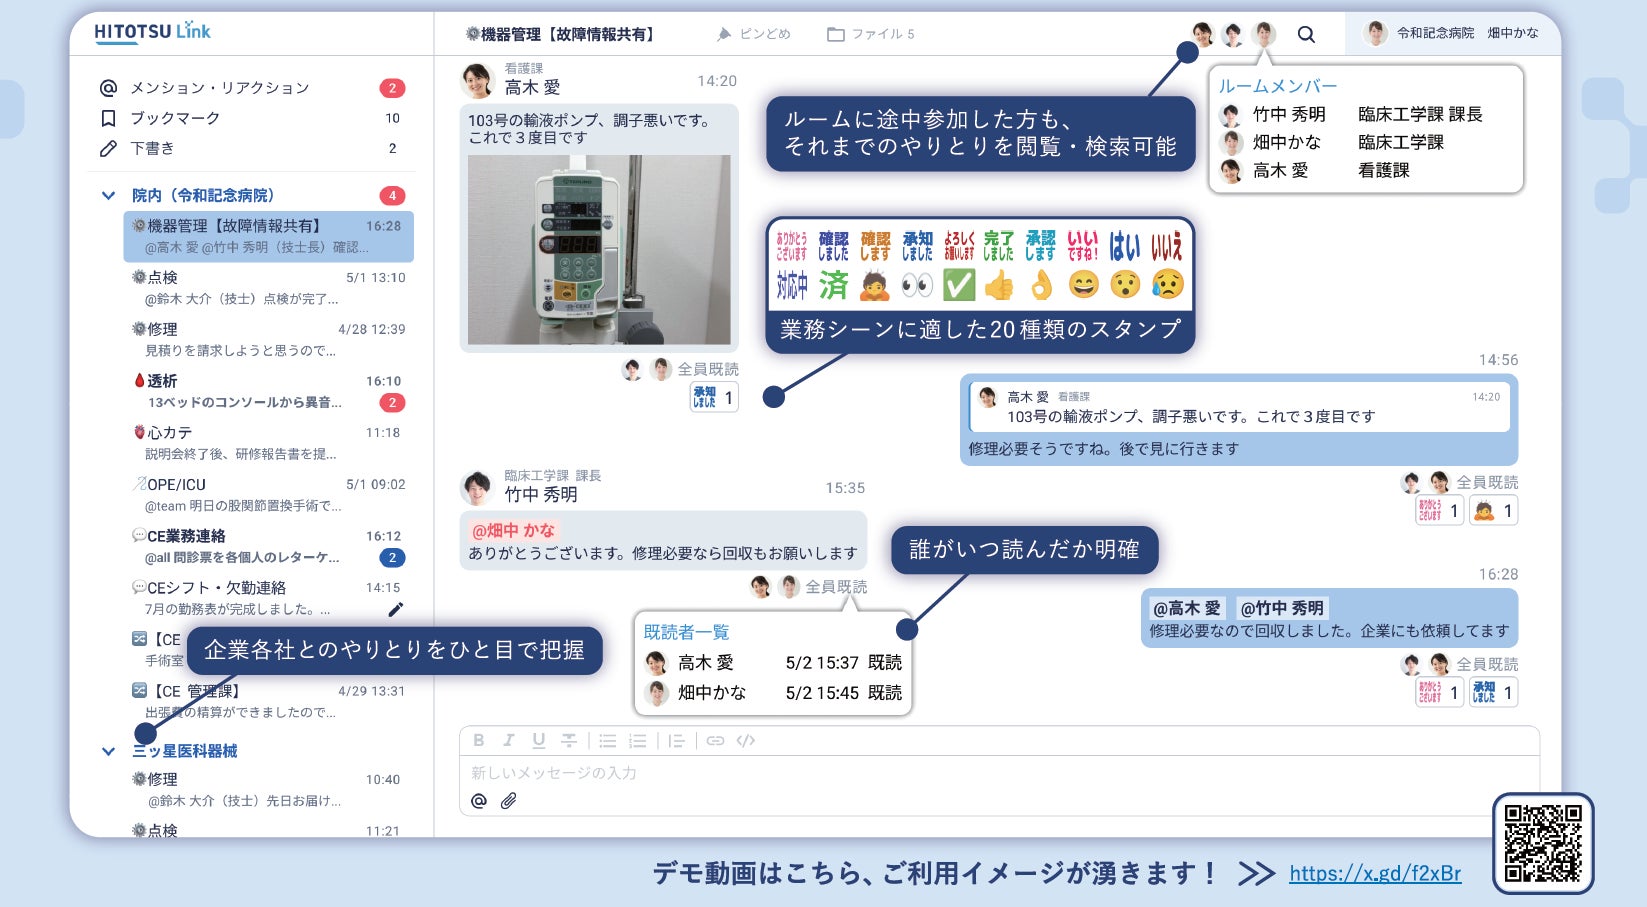This screenshot has width=1647, height=907.
Task: Insert a code block in the editor
Action: click(x=746, y=741)
